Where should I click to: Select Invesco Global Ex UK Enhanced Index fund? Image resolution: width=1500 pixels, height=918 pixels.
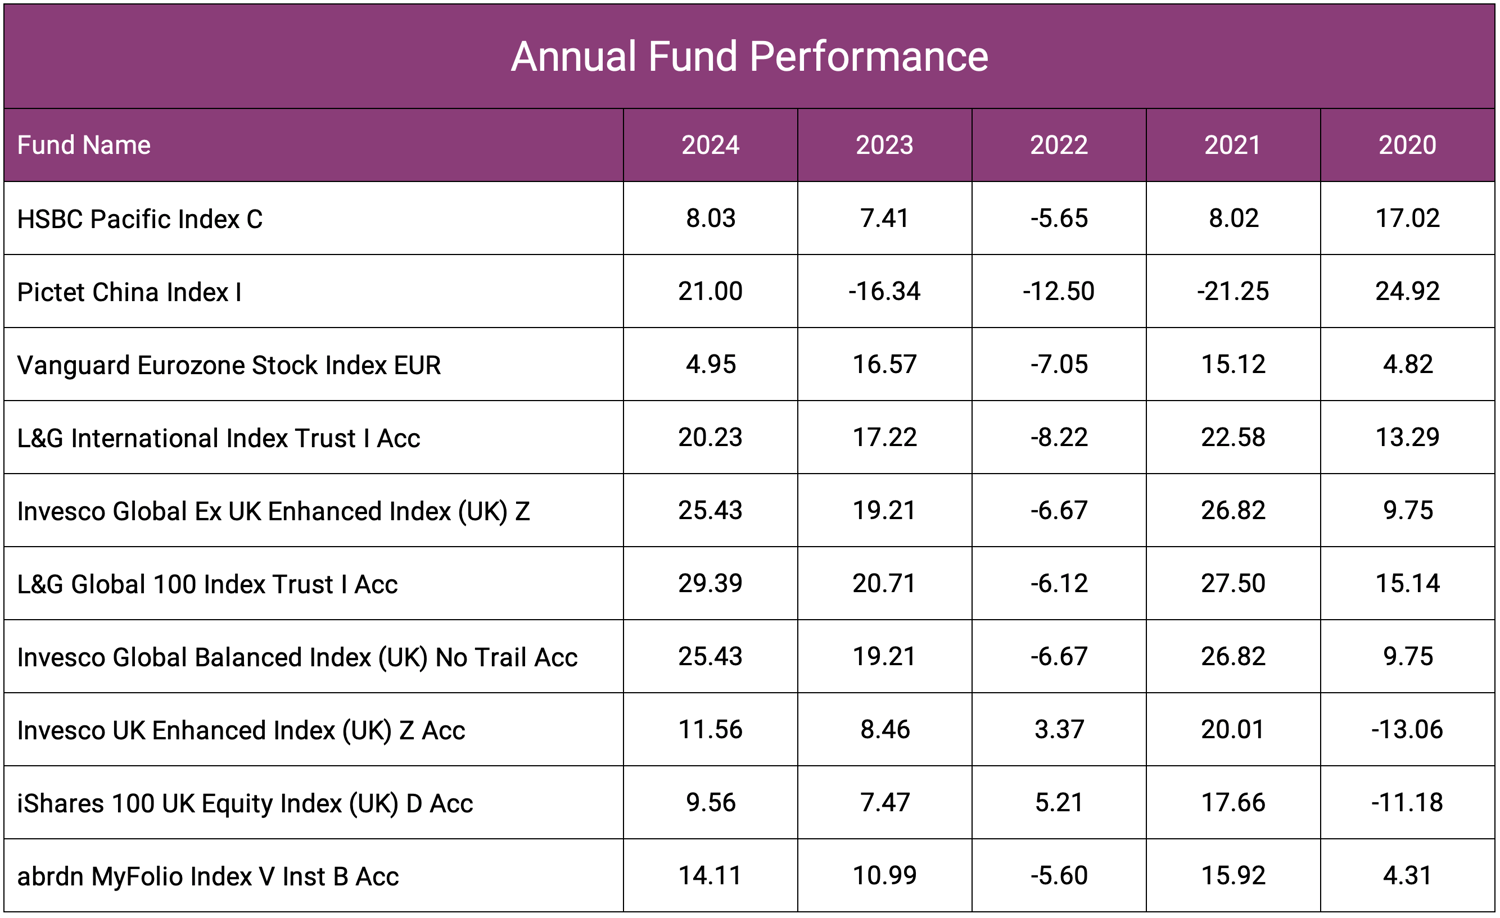point(273,511)
